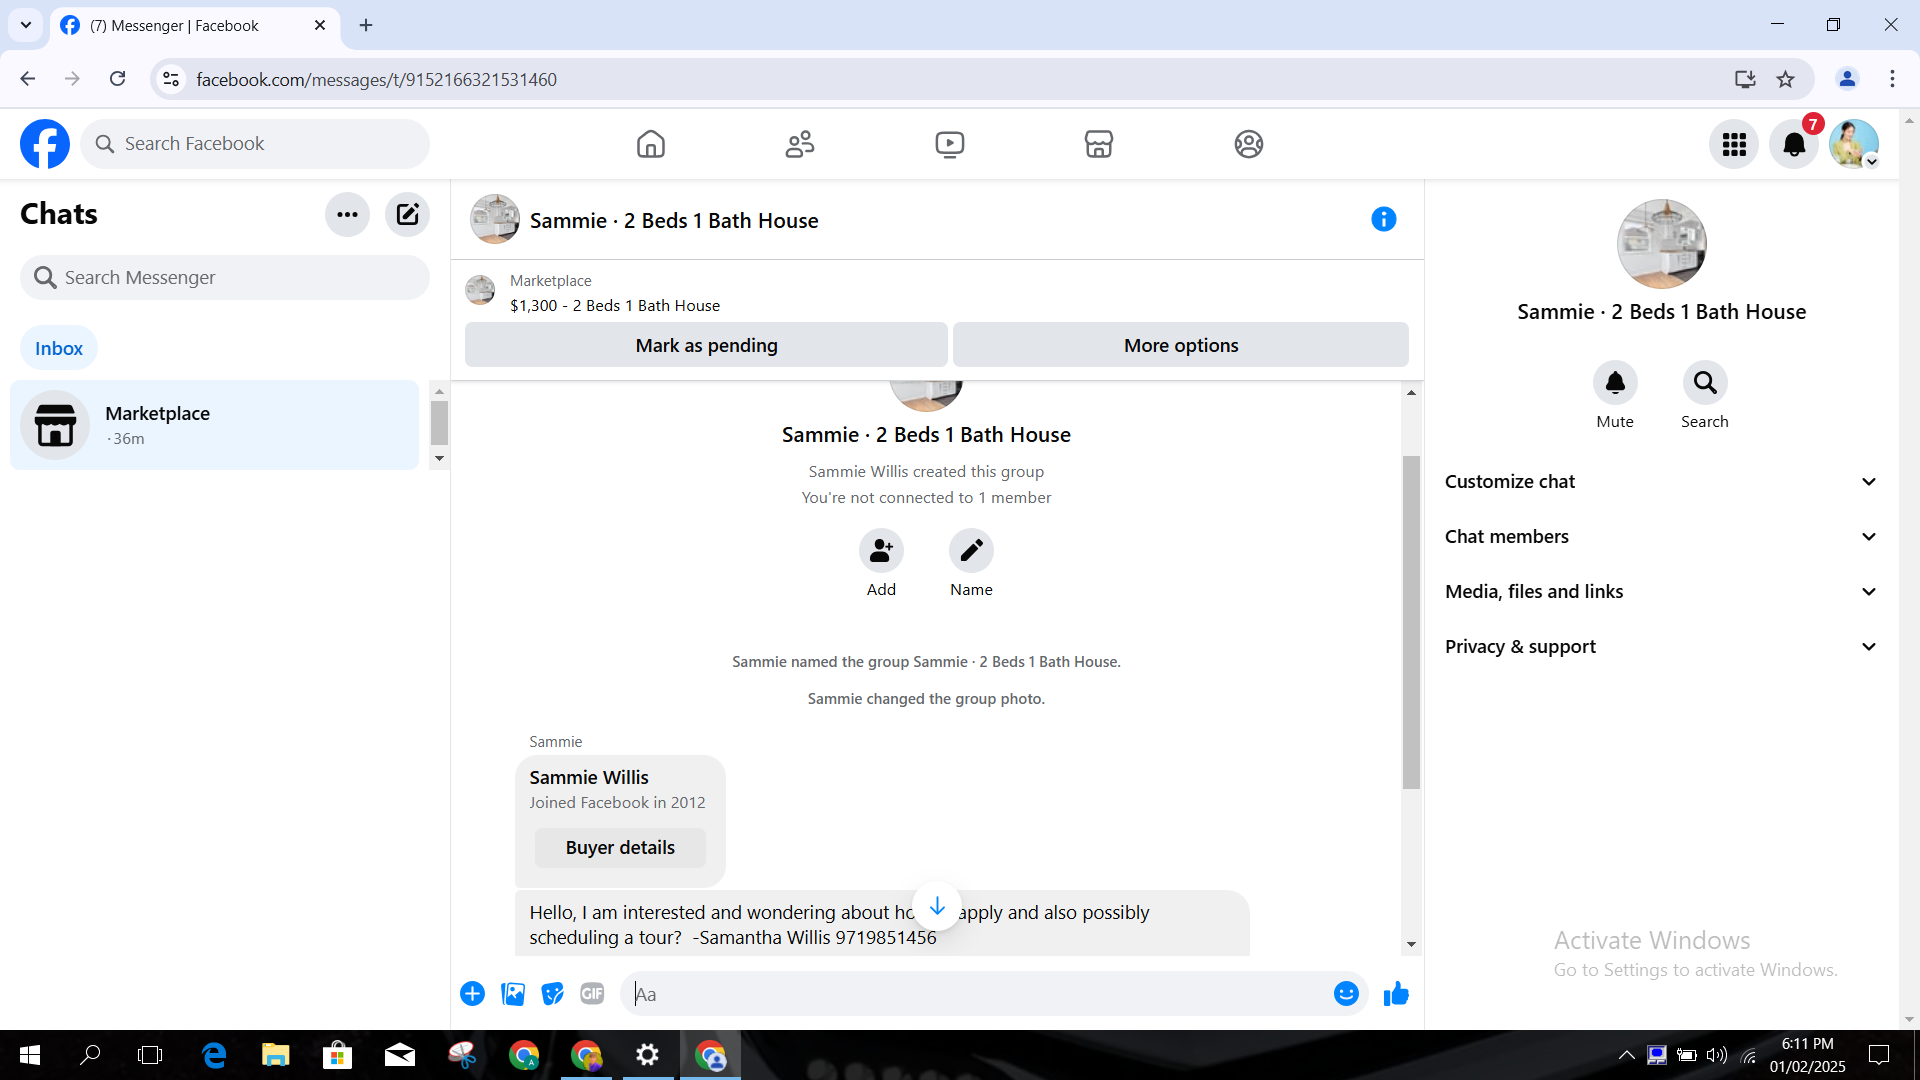Screen dimensions: 1920x1080
Task: Open the emoji picker in message box
Action: pyautogui.click(x=1346, y=993)
